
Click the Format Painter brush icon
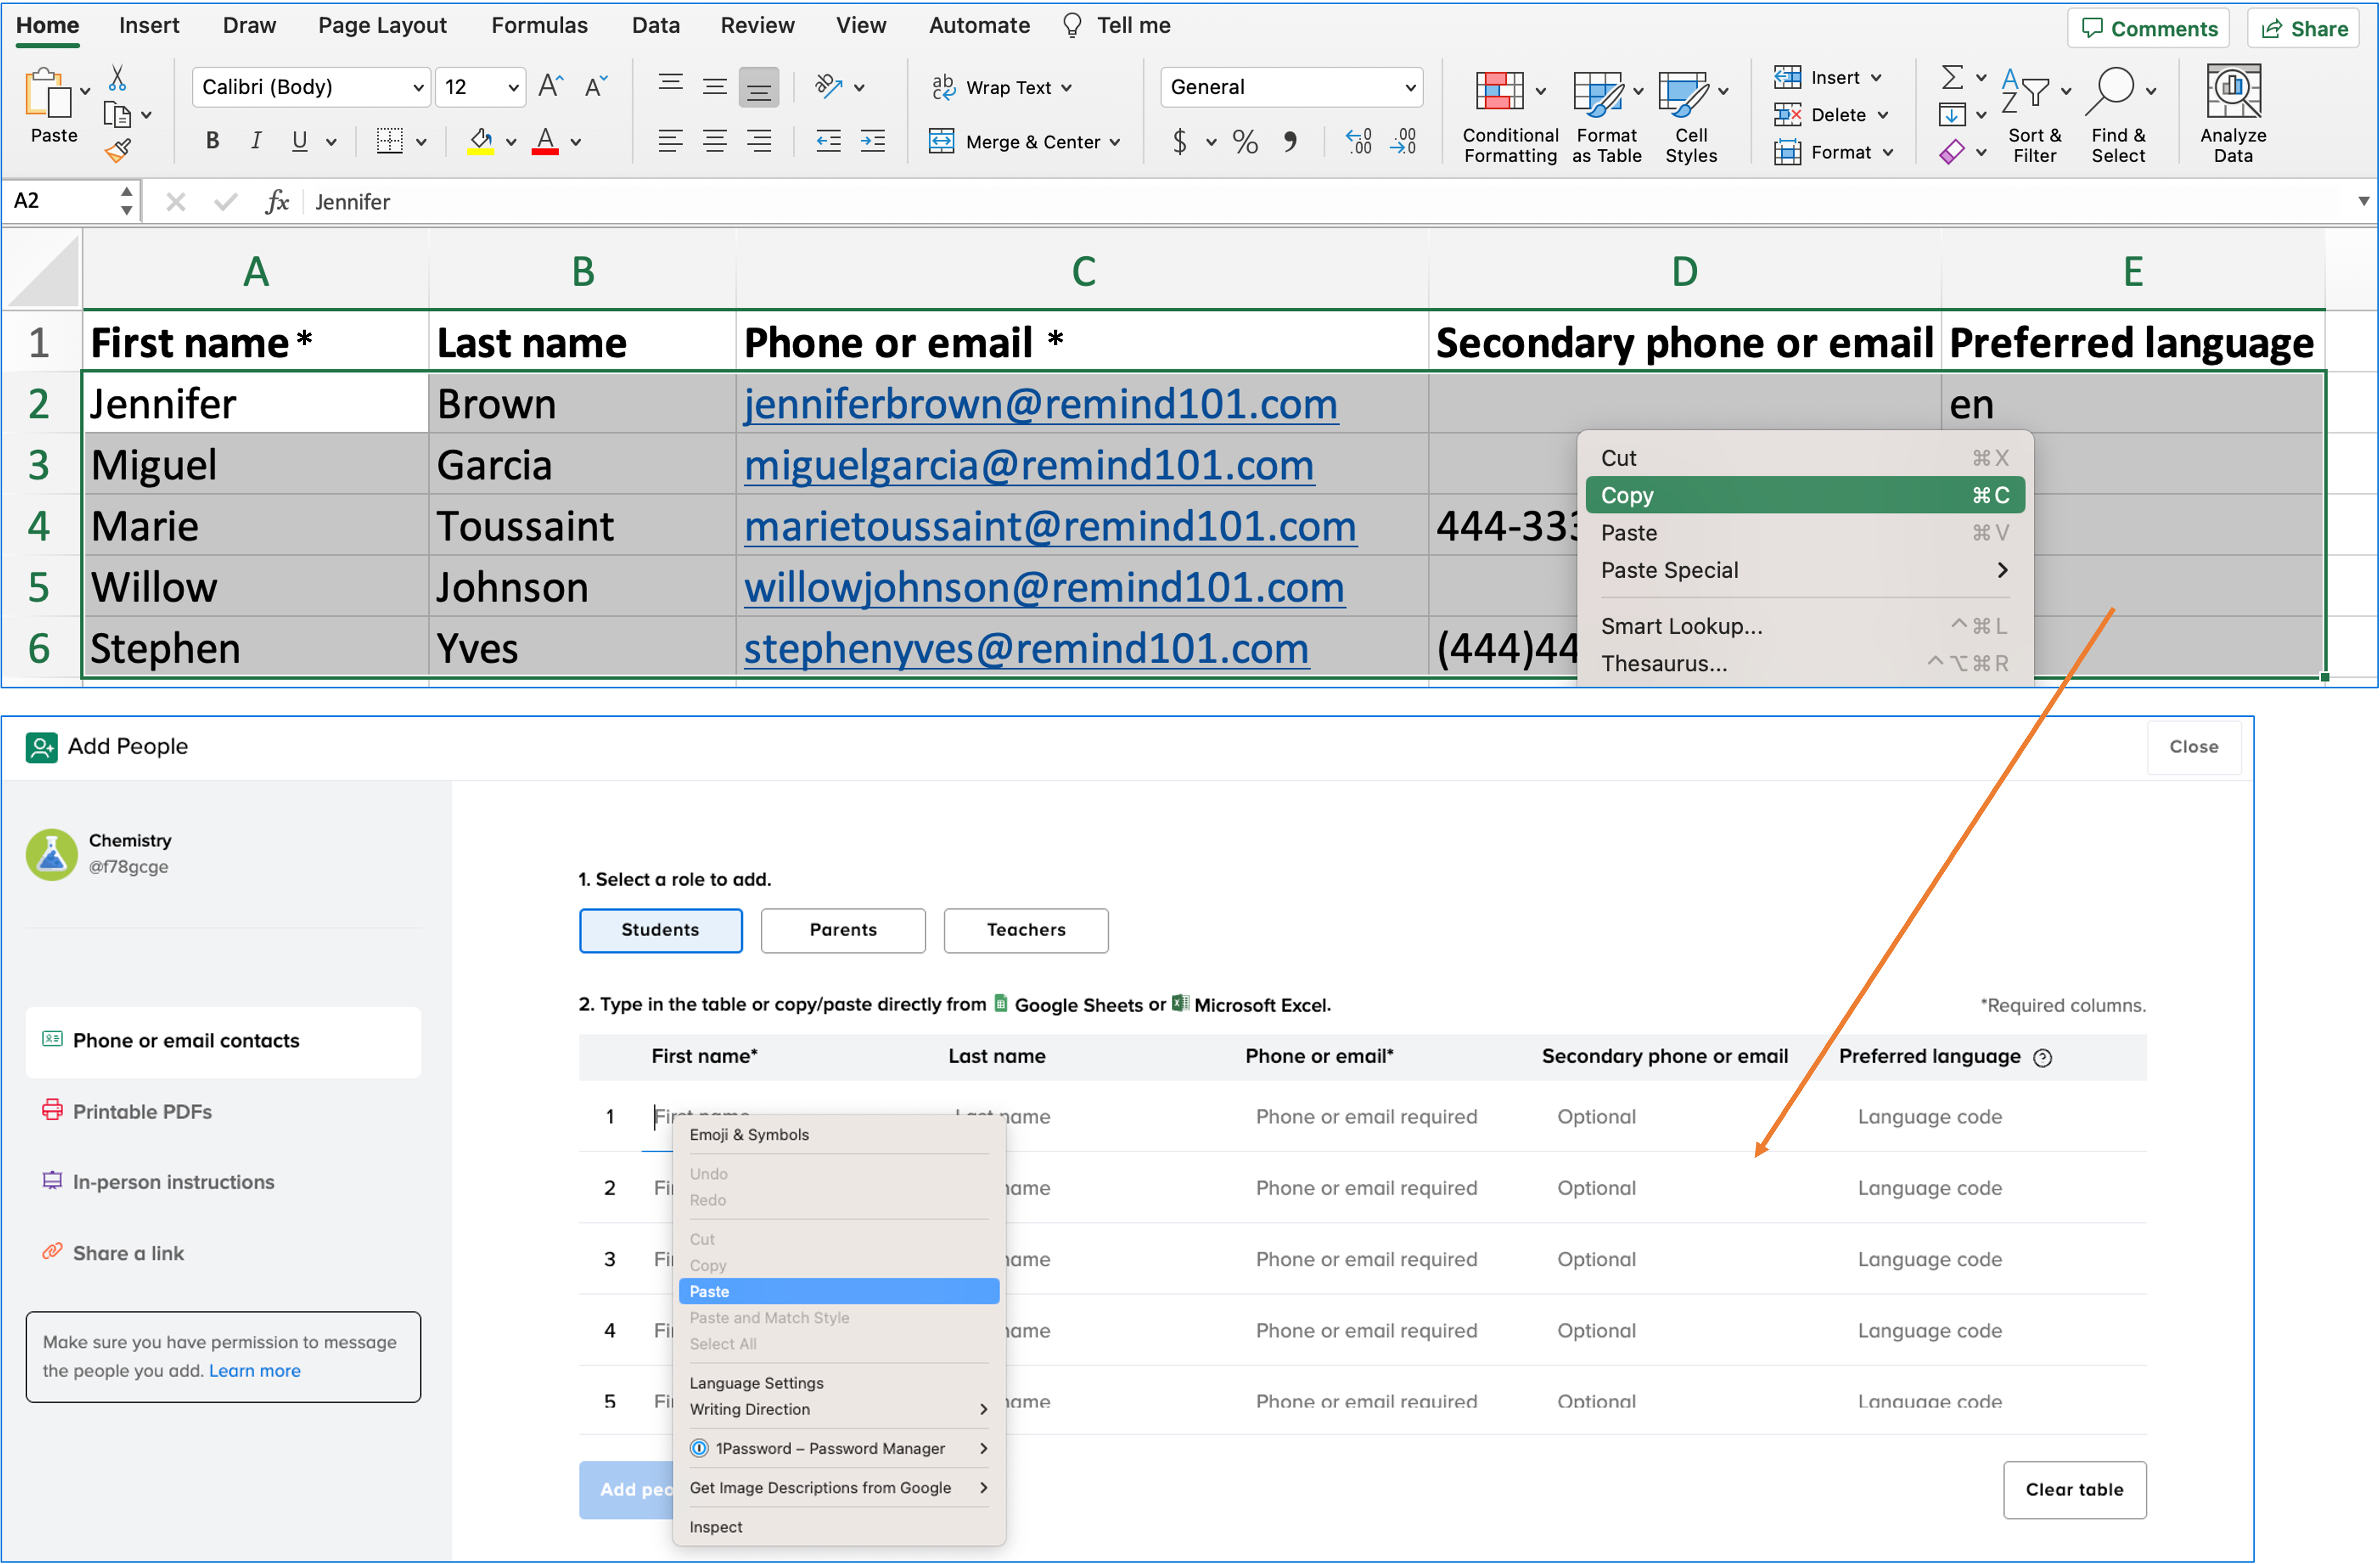tap(118, 151)
